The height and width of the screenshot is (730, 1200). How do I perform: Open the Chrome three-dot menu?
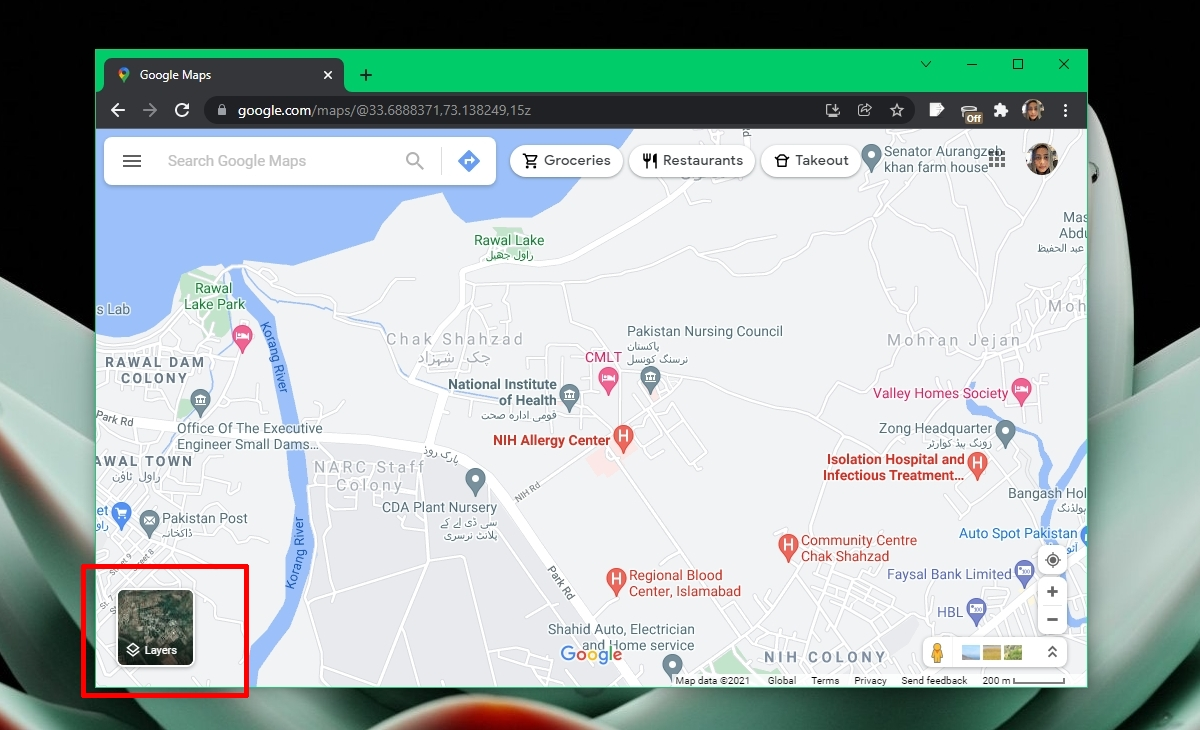(1066, 110)
